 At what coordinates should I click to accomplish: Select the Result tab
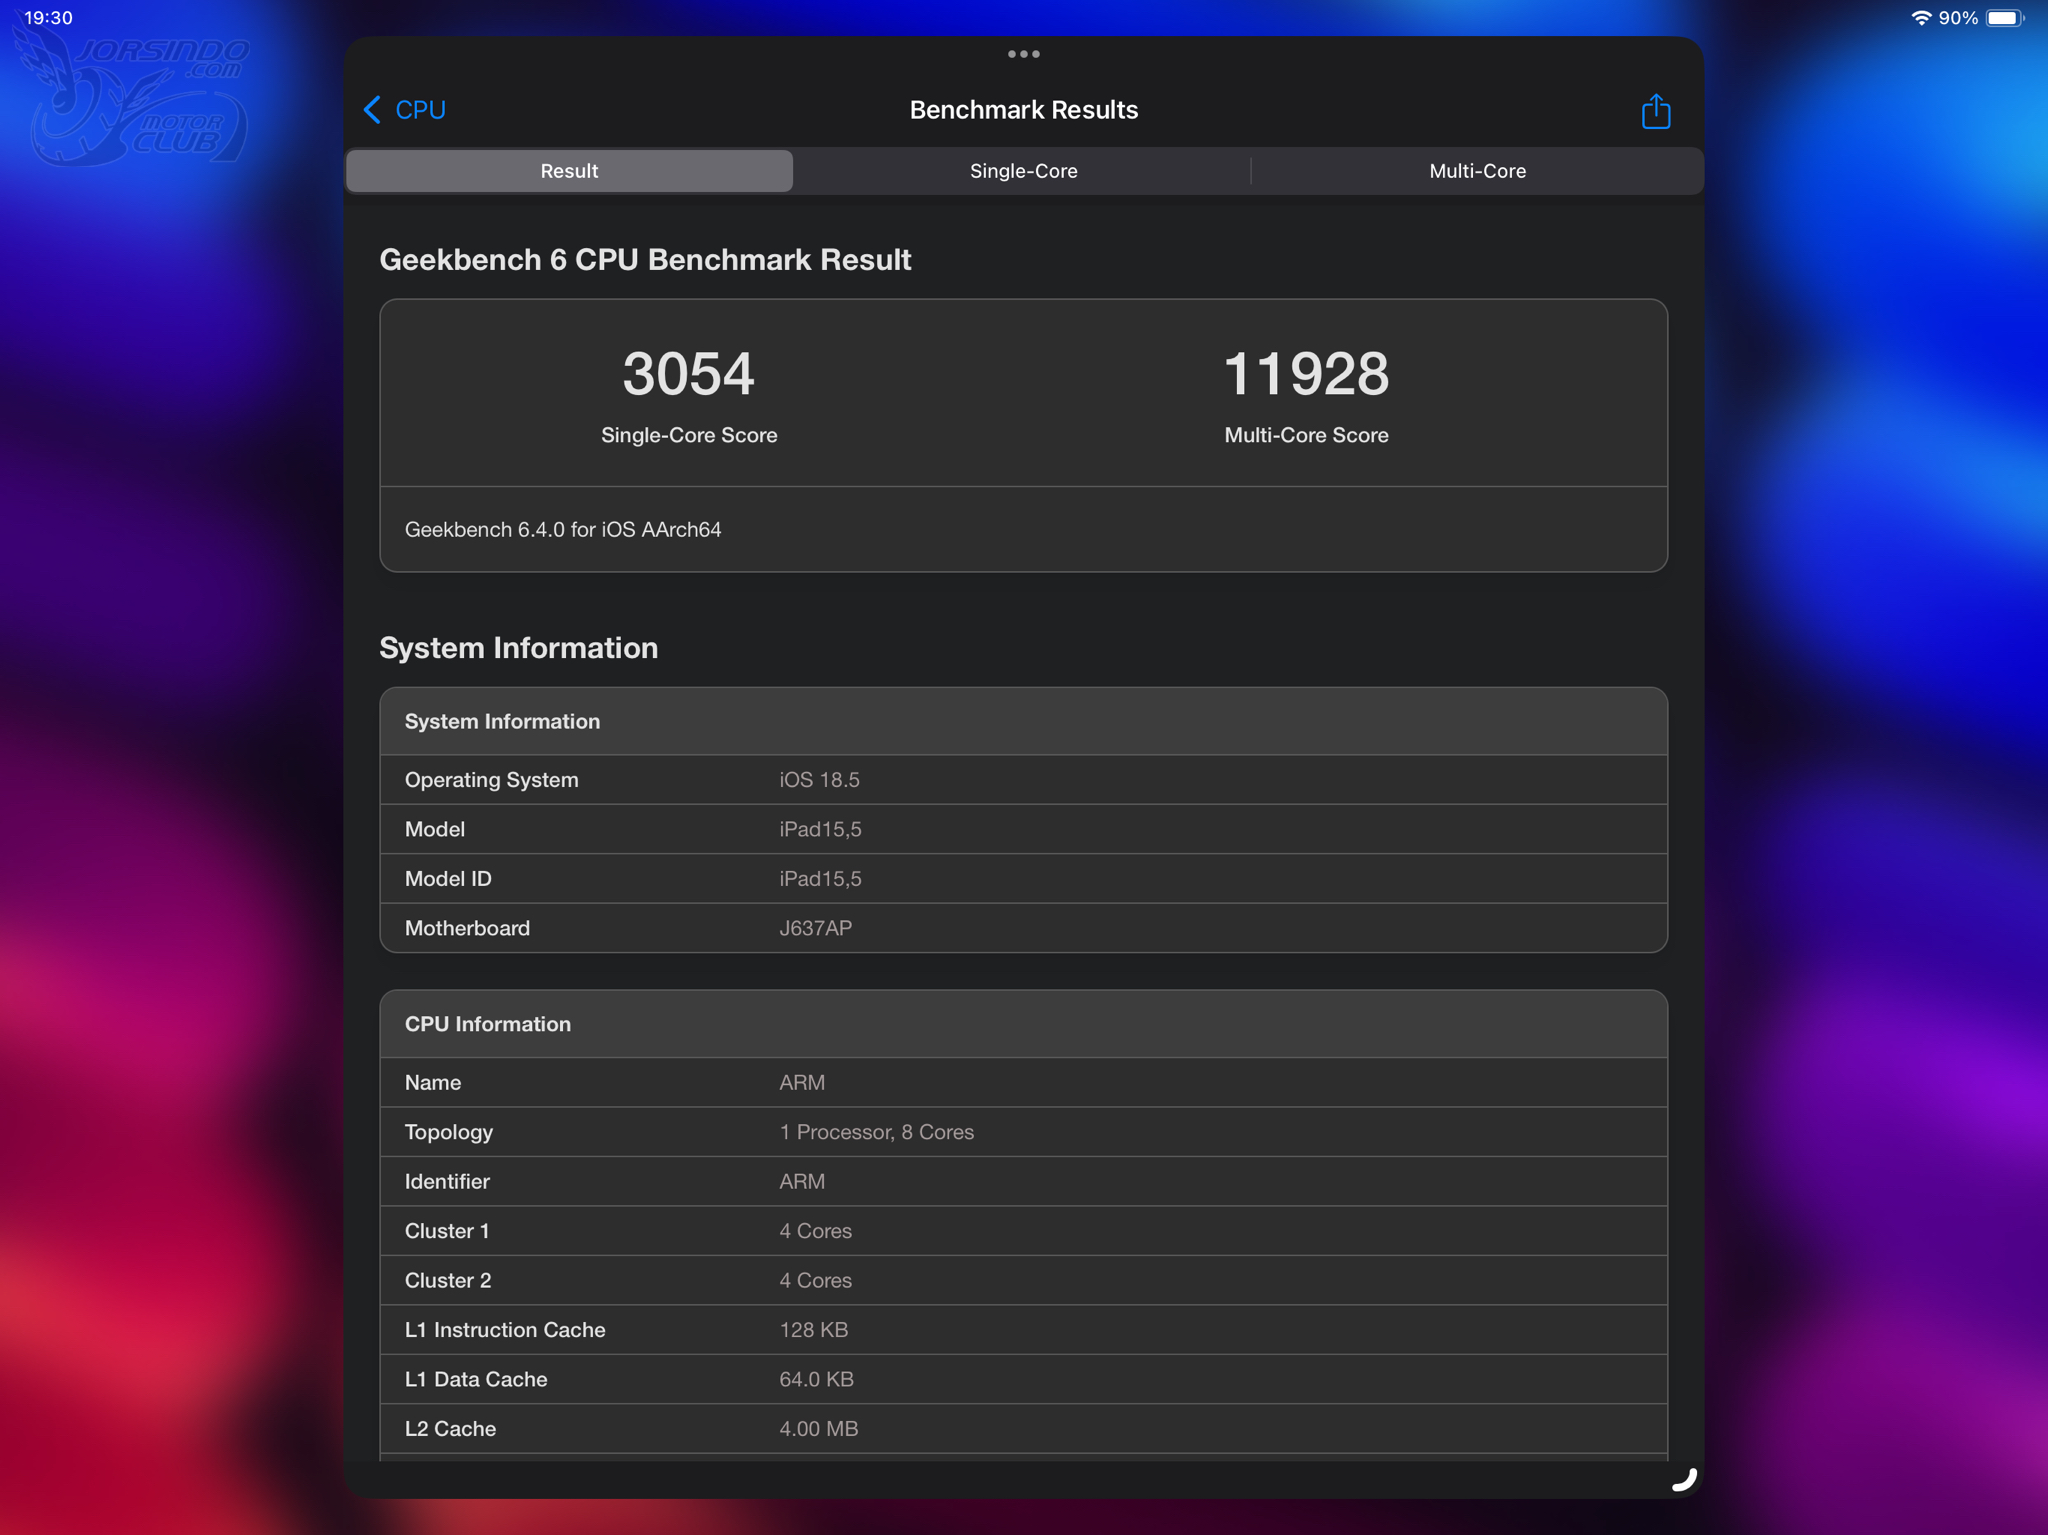pos(569,171)
